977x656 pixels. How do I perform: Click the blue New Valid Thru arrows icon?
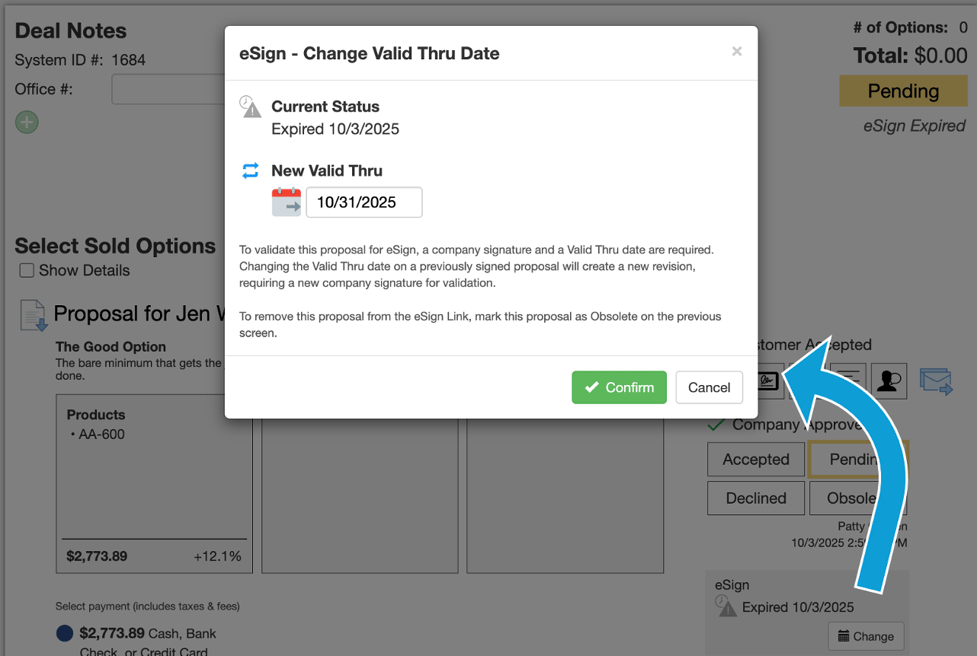click(250, 171)
